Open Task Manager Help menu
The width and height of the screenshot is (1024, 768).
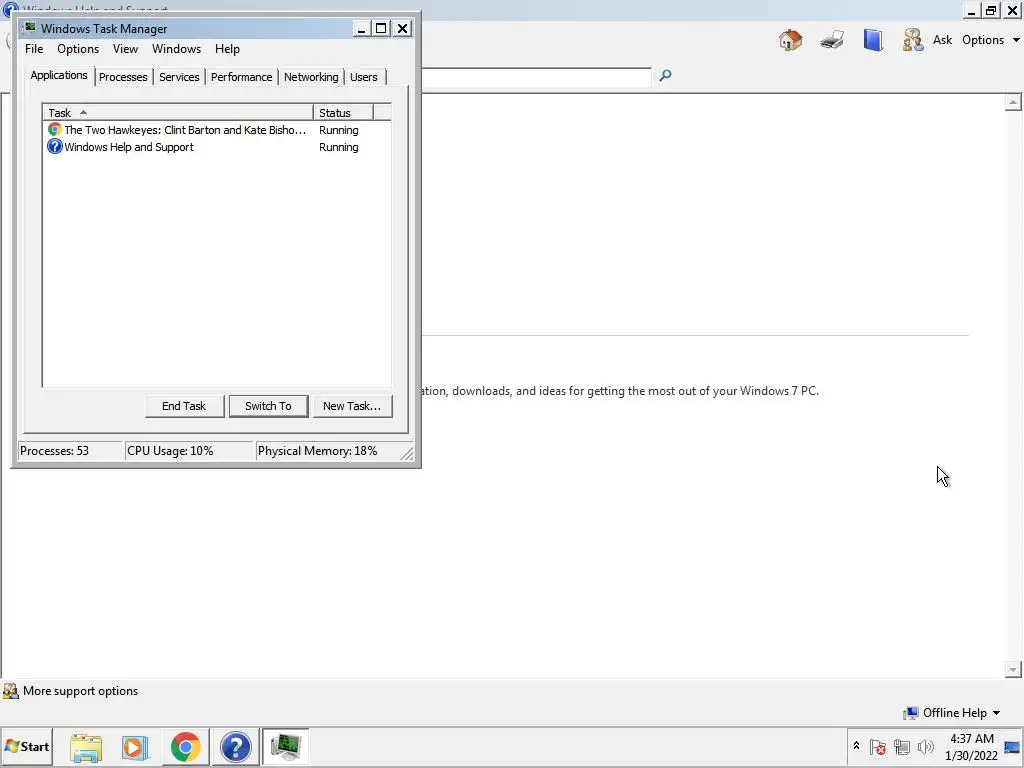(x=227, y=49)
